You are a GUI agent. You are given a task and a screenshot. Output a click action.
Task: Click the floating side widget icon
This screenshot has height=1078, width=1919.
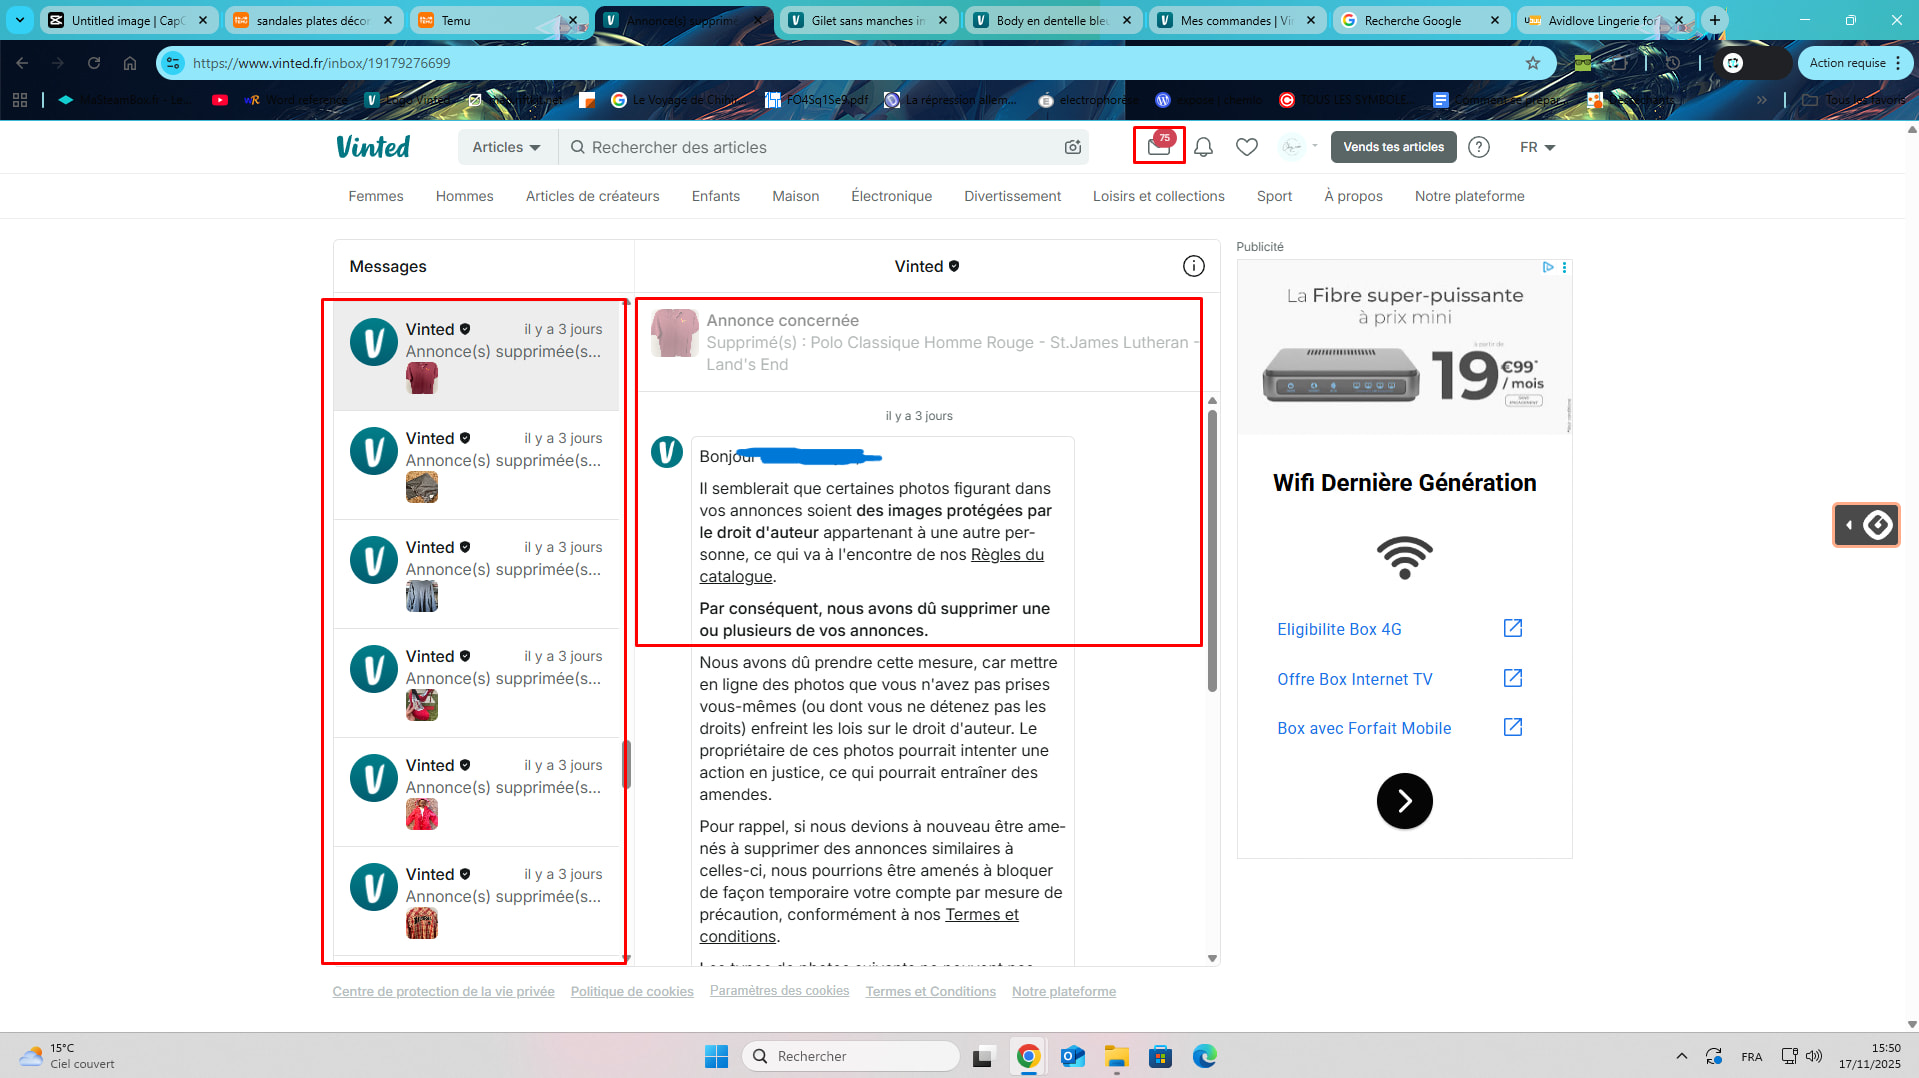(x=1866, y=525)
